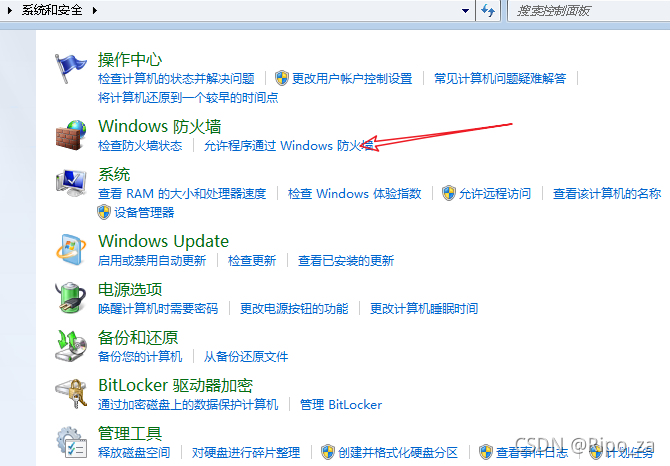This screenshot has height=466, width=670.
Task: Click shield icon beside 允许远程访问
Action: (449, 193)
